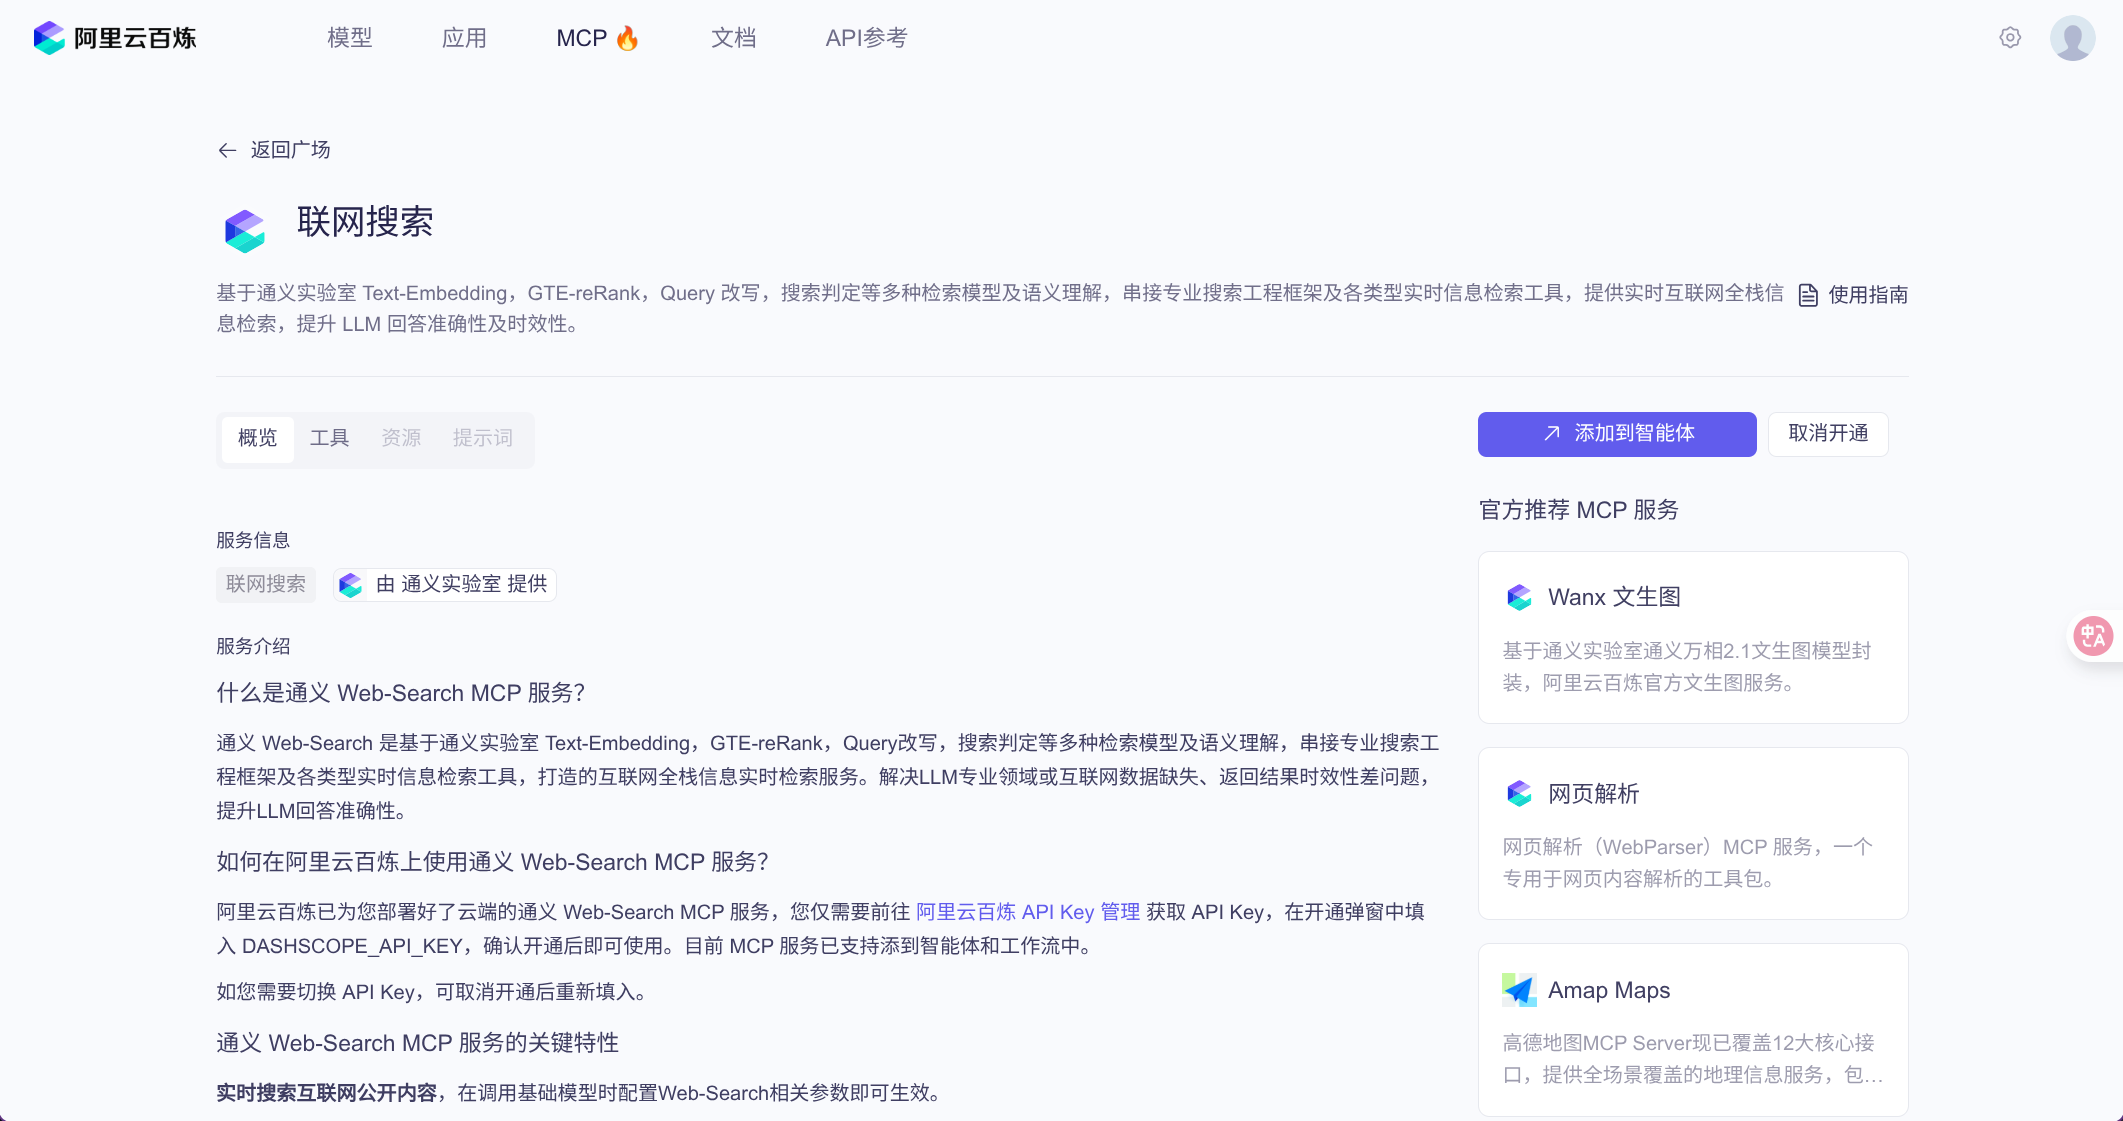This screenshot has height=1121, width=2123.
Task: Click the 取消开通 button
Action: pyautogui.click(x=1827, y=434)
